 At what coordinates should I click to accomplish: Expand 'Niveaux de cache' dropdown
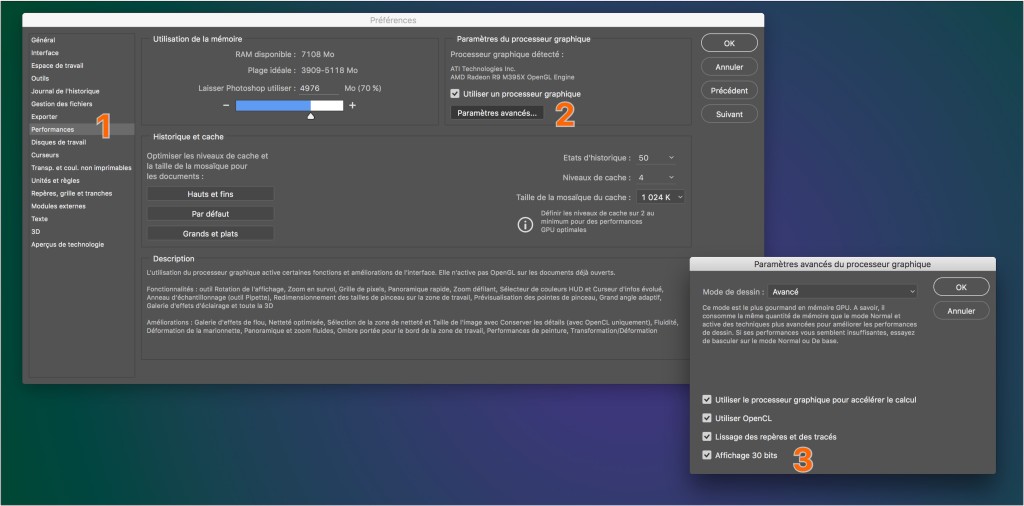[x=656, y=177]
